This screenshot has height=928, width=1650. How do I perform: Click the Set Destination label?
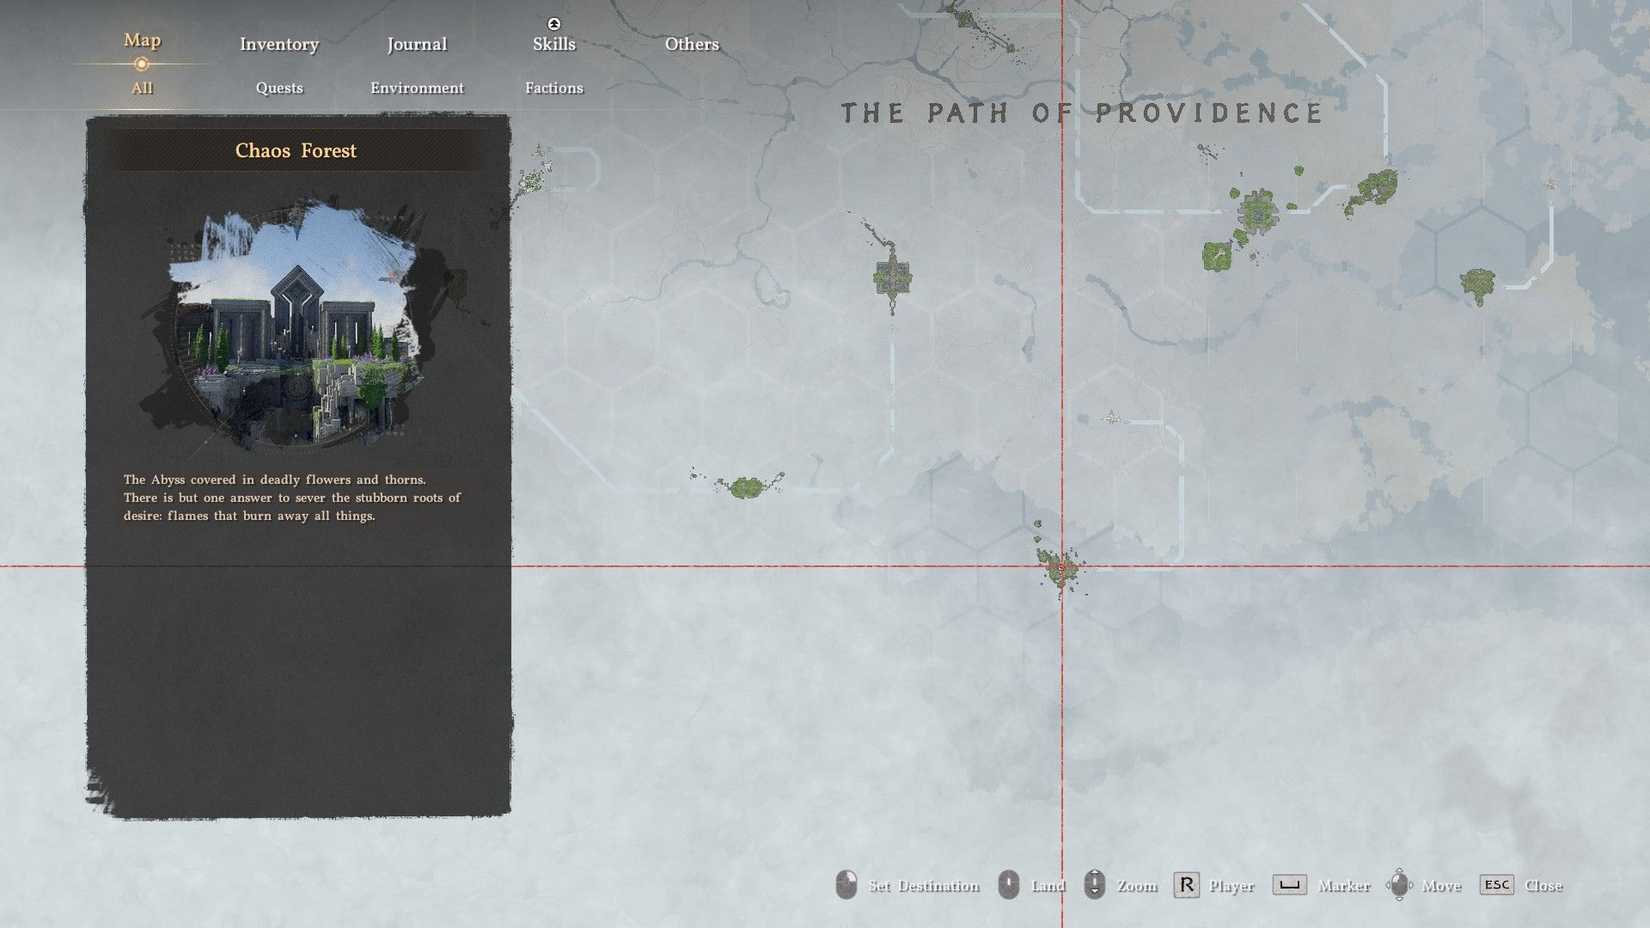click(x=922, y=885)
